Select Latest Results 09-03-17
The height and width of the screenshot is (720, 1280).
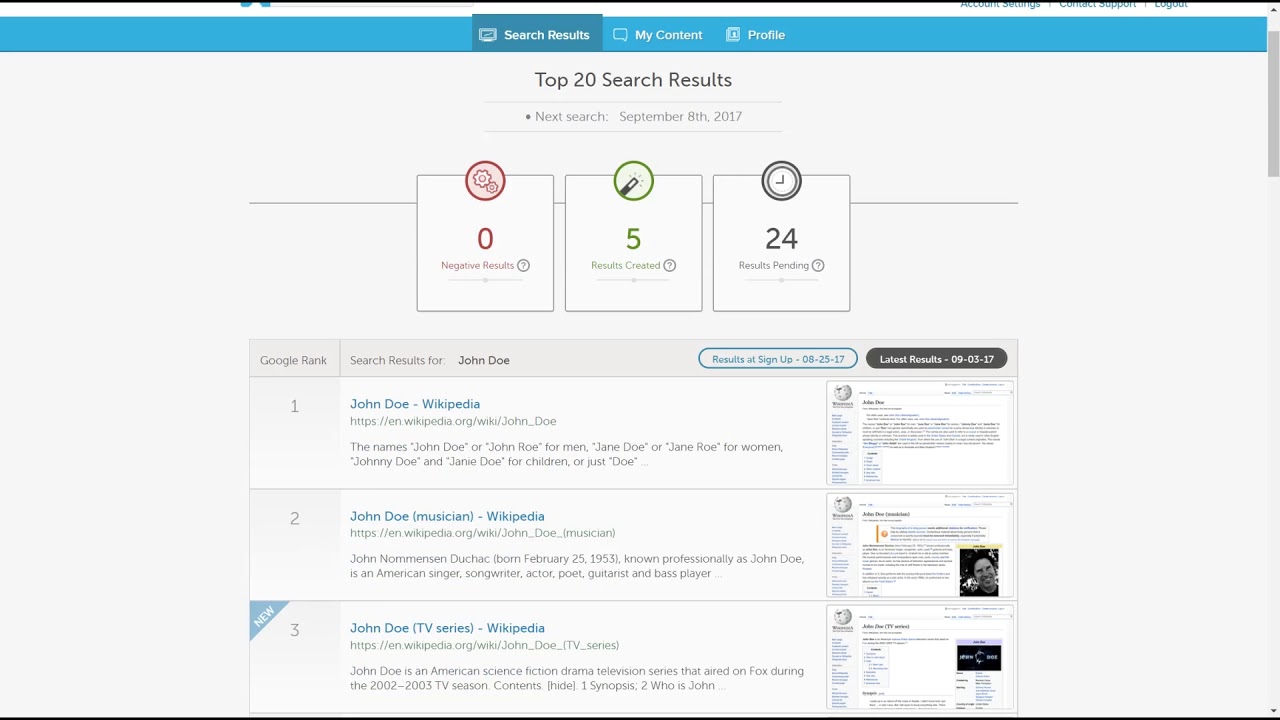937,359
